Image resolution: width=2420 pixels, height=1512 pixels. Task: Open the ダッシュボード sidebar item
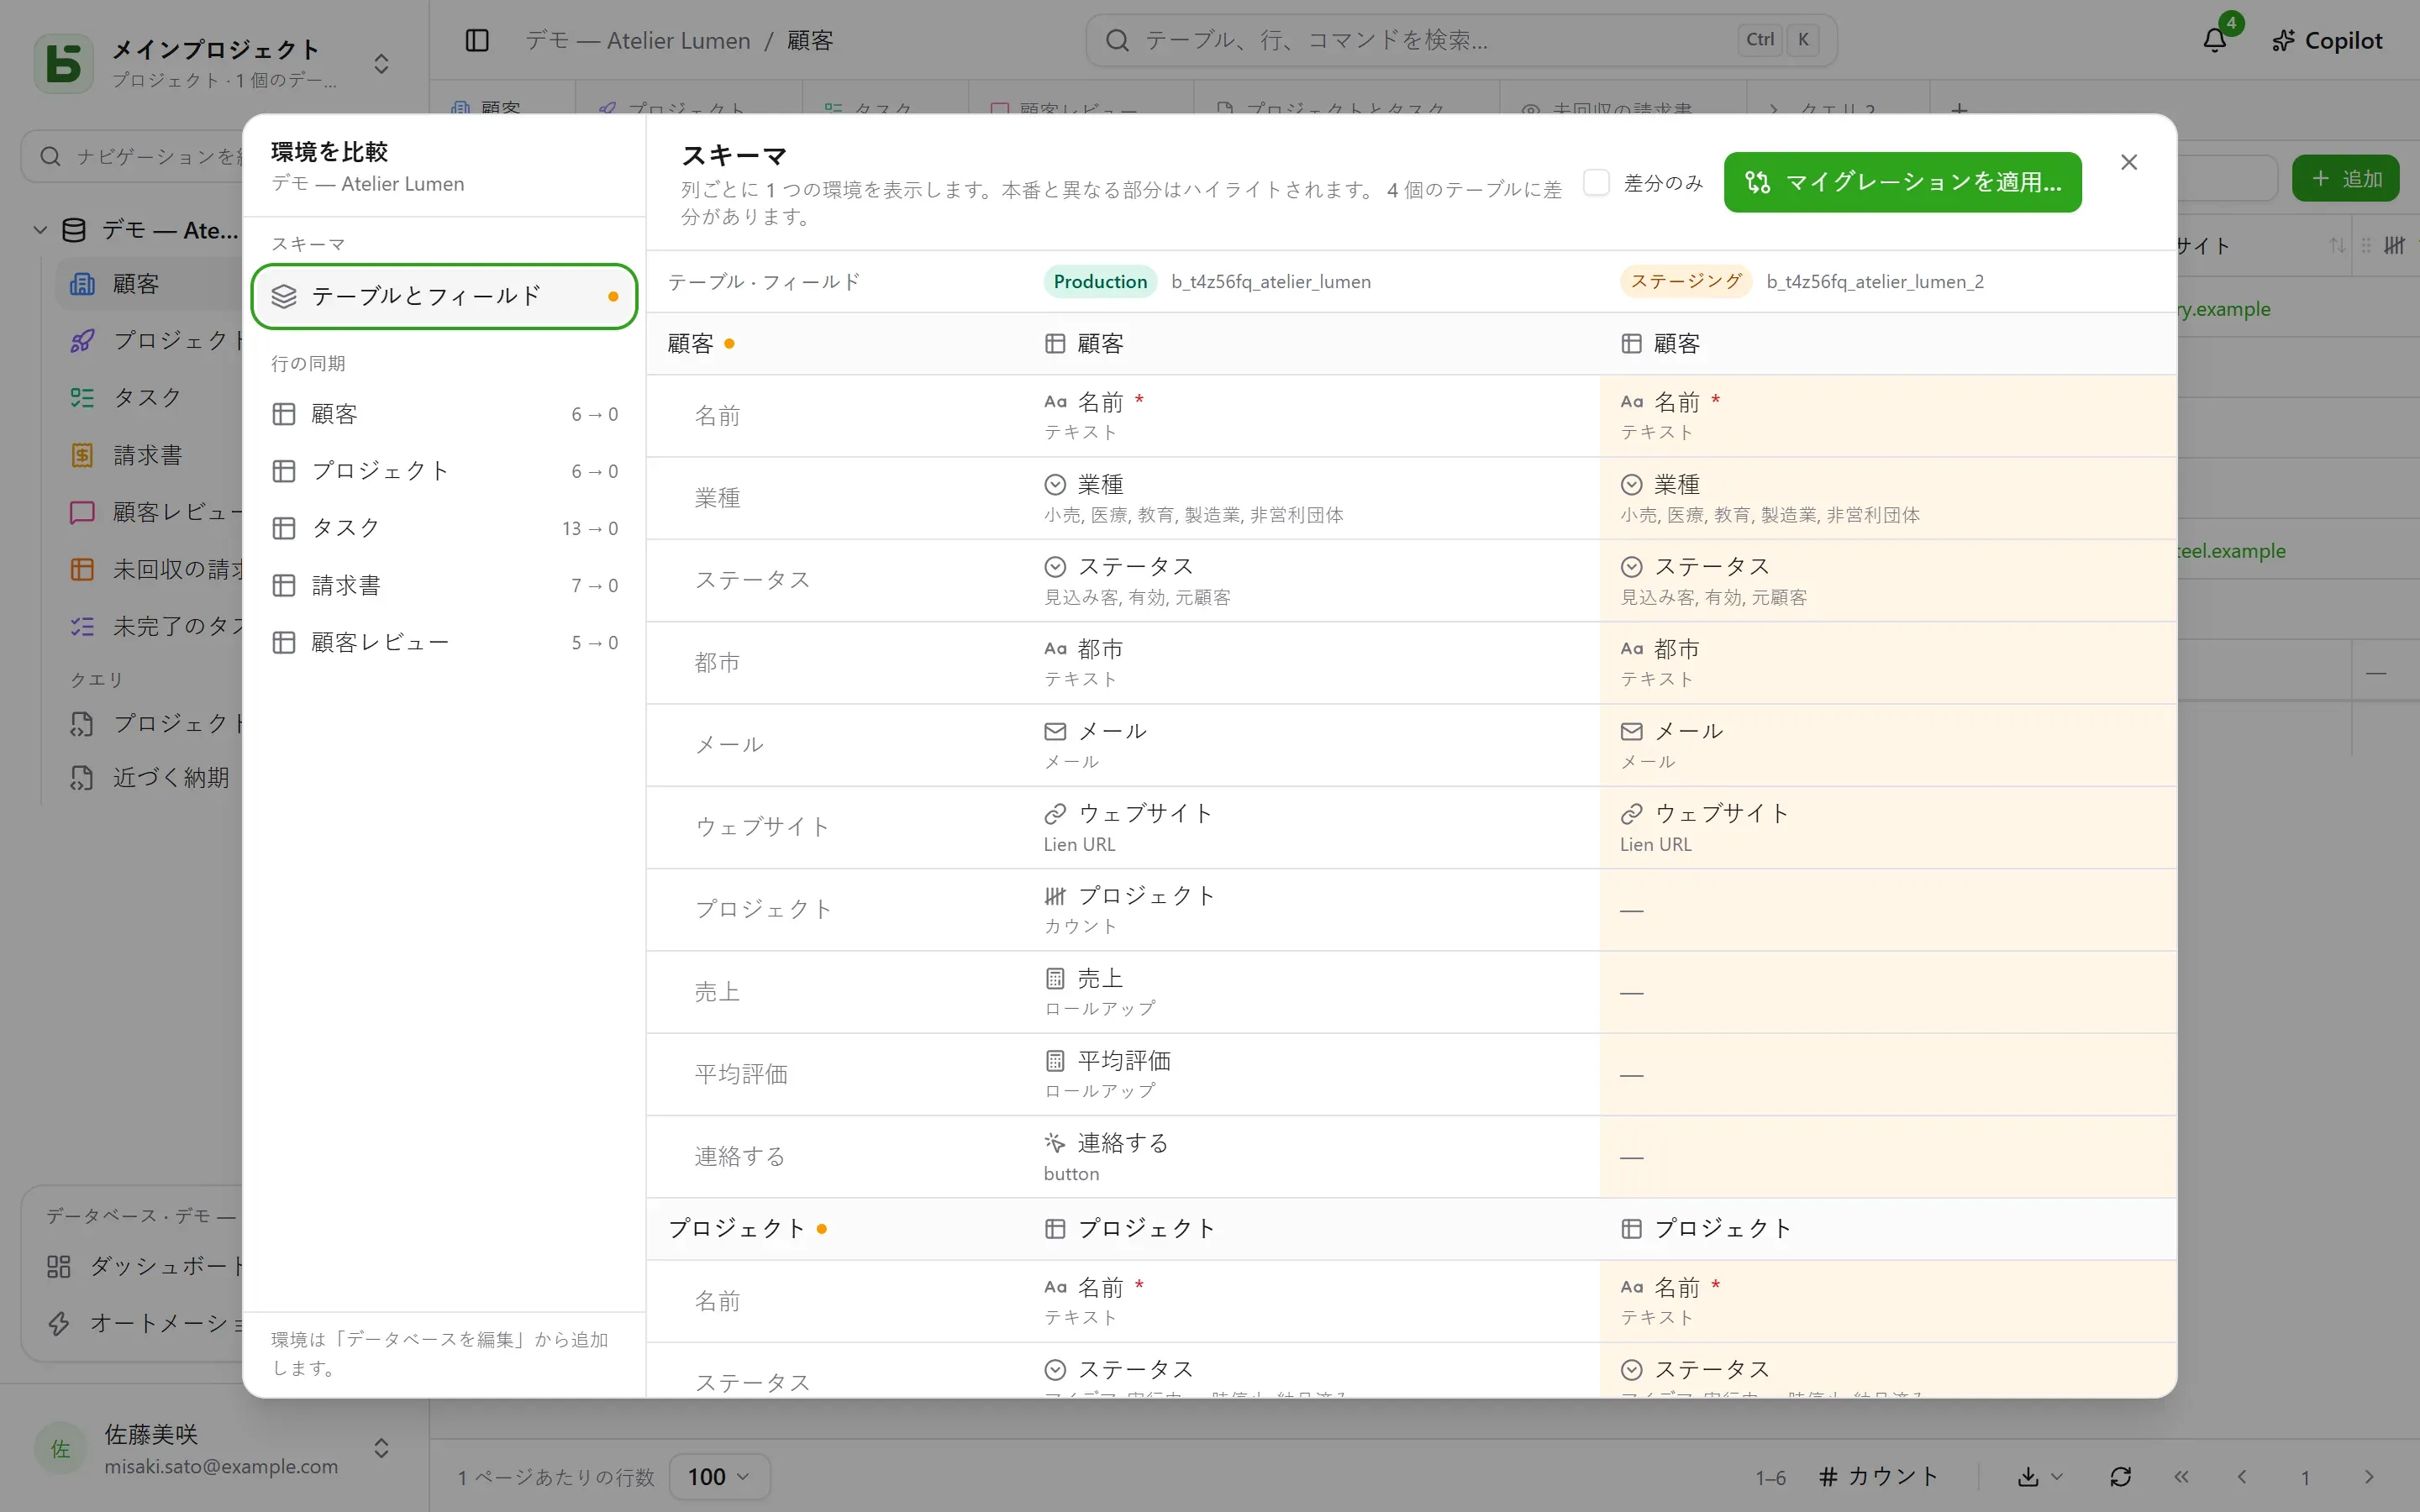coord(145,1266)
